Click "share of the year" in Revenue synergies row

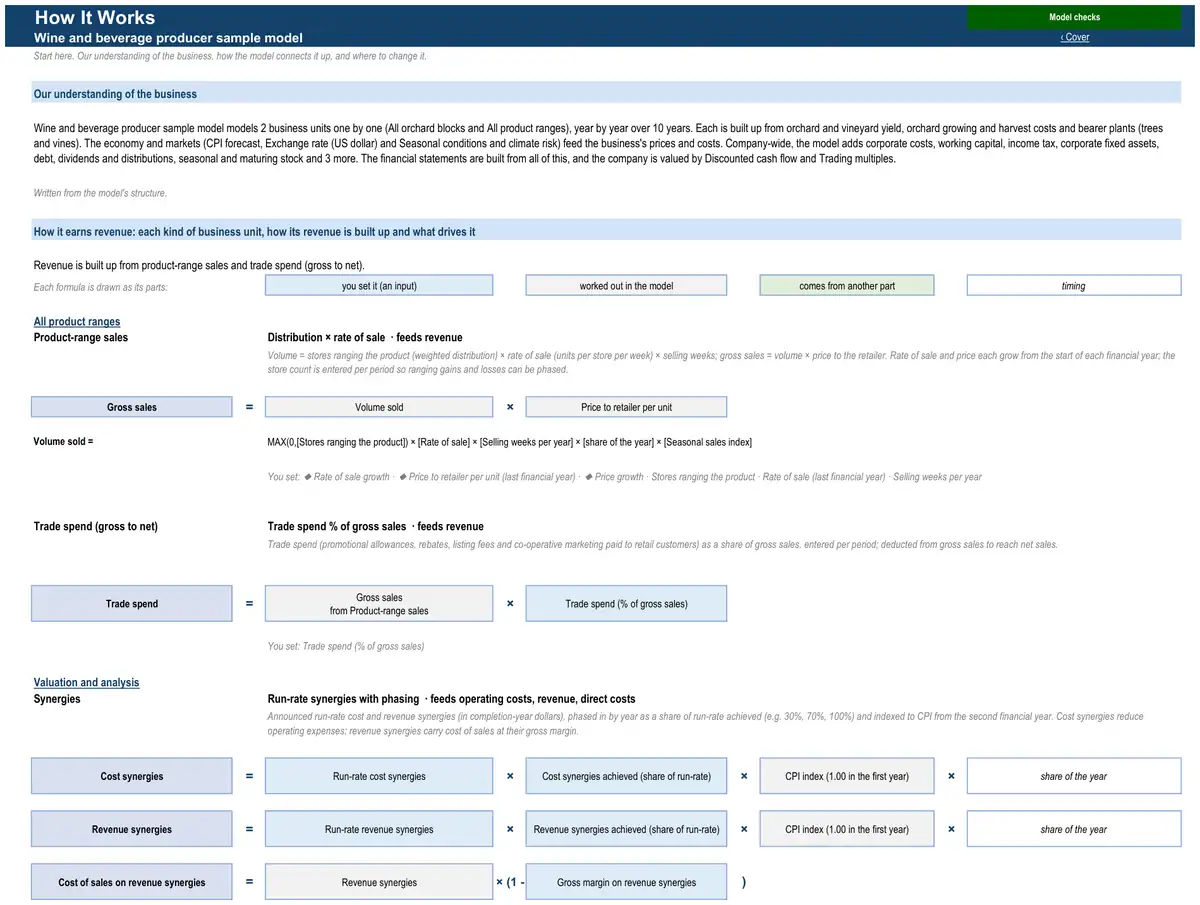click(1074, 829)
